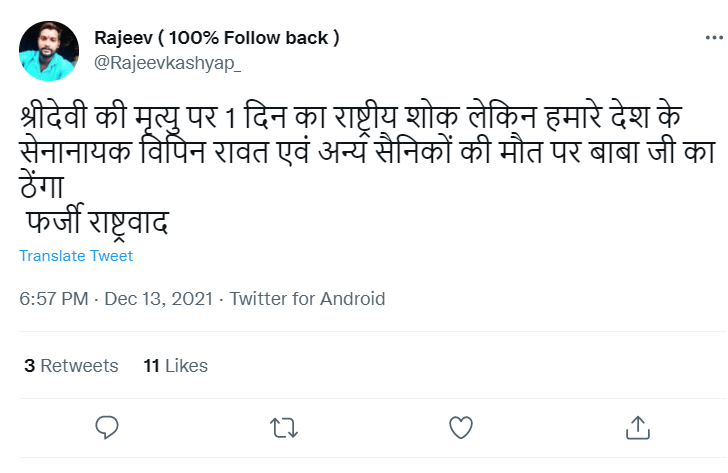Viewport: 728px width, 473px height.
Task: Select the Dec 13, 2021 date
Action: 162,299
